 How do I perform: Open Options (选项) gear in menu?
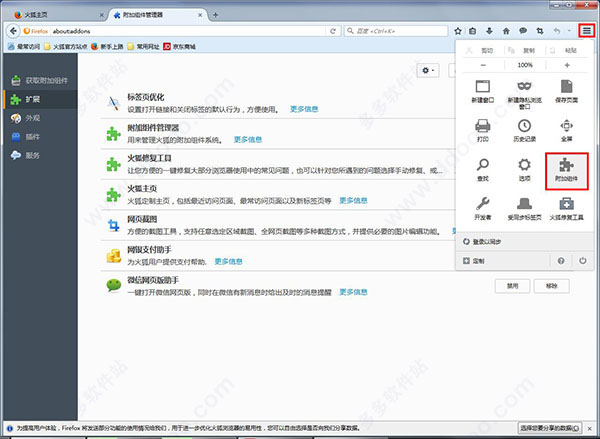(x=524, y=170)
